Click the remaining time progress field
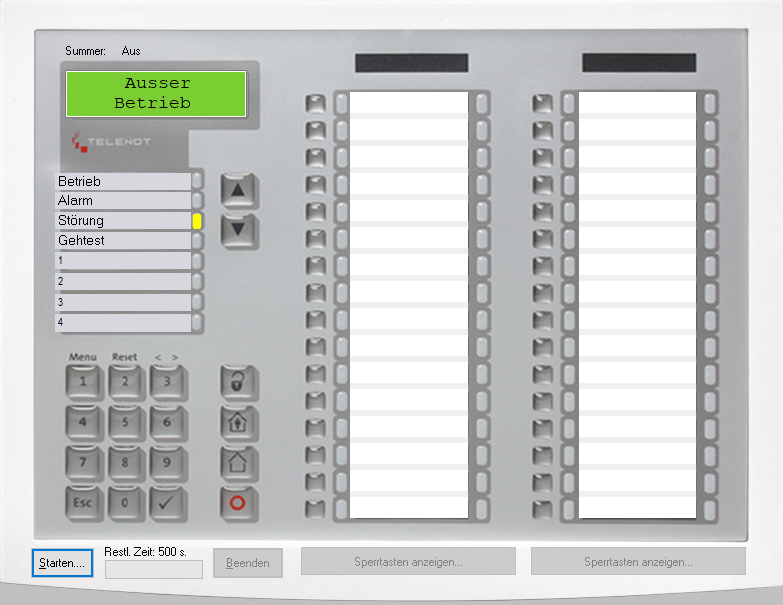 click(154, 569)
